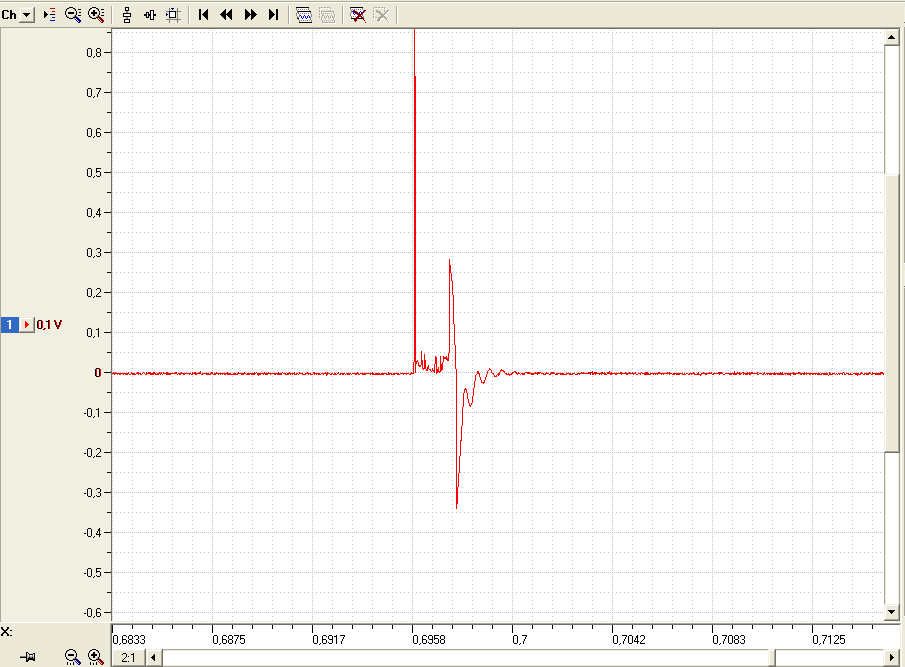Click the -0,3 voltage axis label
This screenshot has width=905, height=667.
(92, 493)
